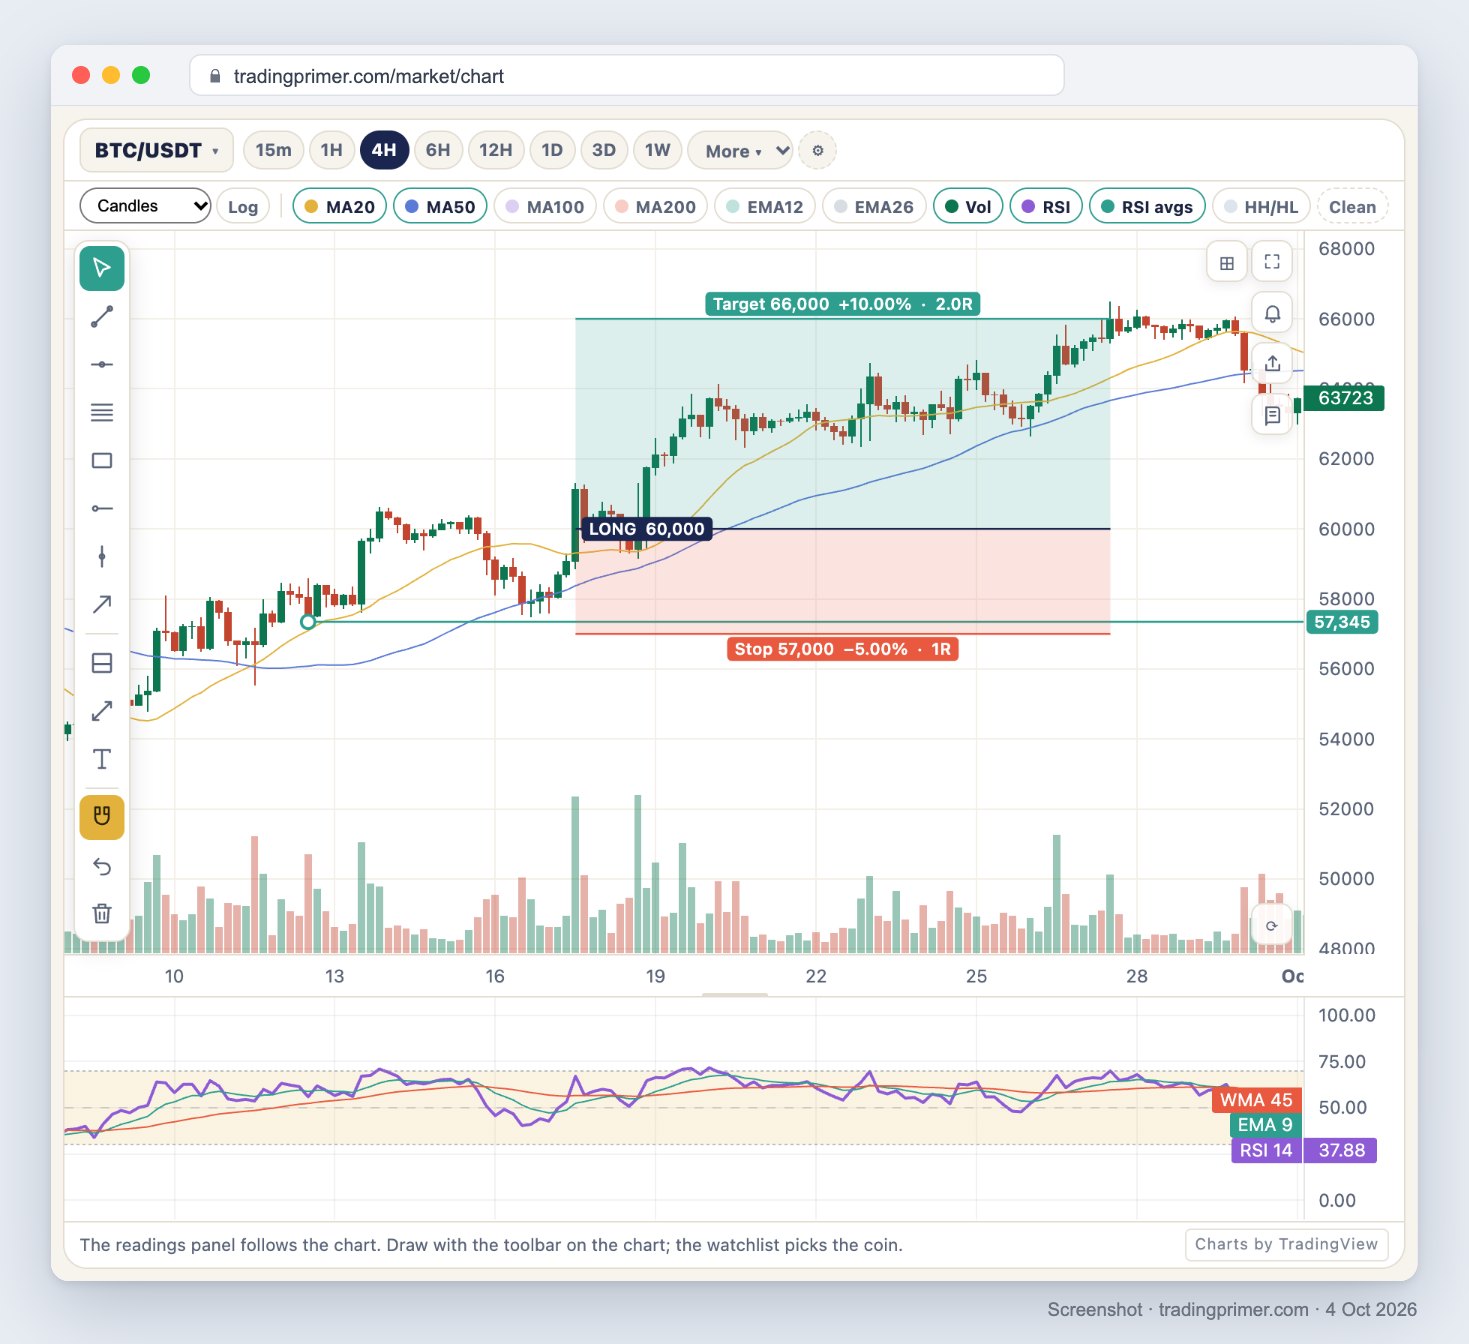Open the chart settings gear

[818, 151]
